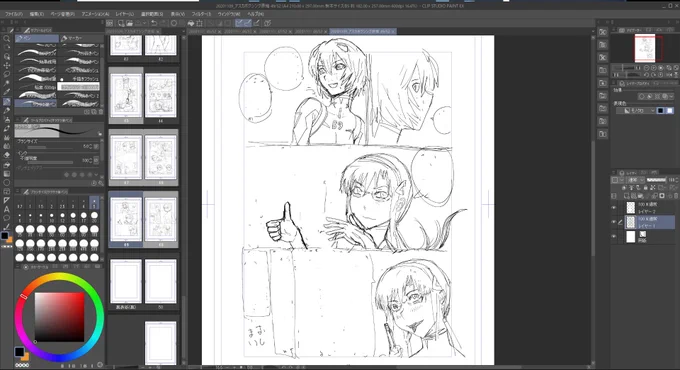Delete the selected sub tool (trash icon)

coord(101,112)
